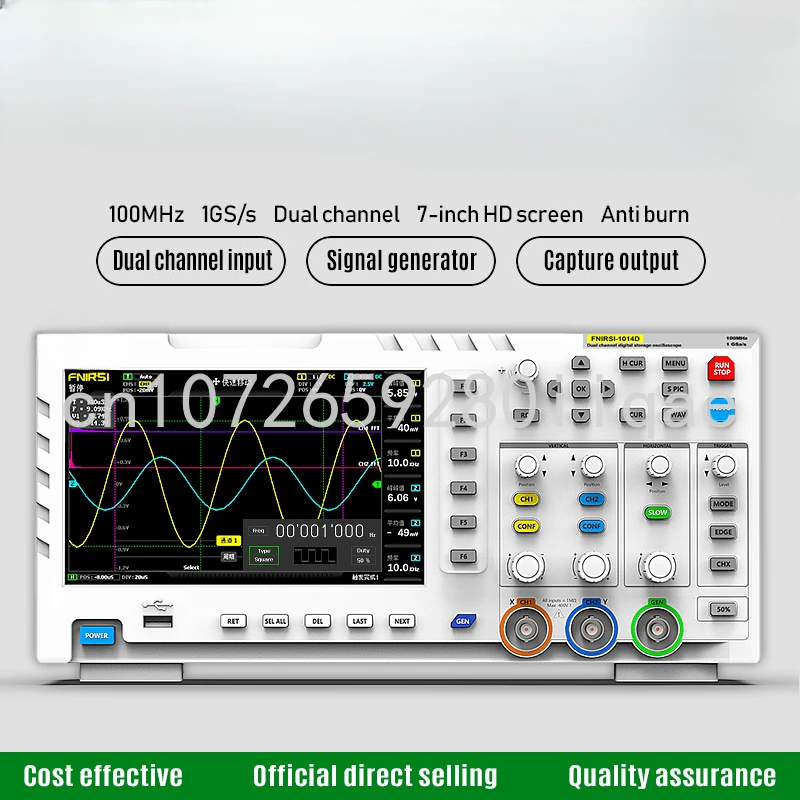This screenshot has height=800, width=800.
Task: Click the trigger CHX source button
Action: coord(723,564)
